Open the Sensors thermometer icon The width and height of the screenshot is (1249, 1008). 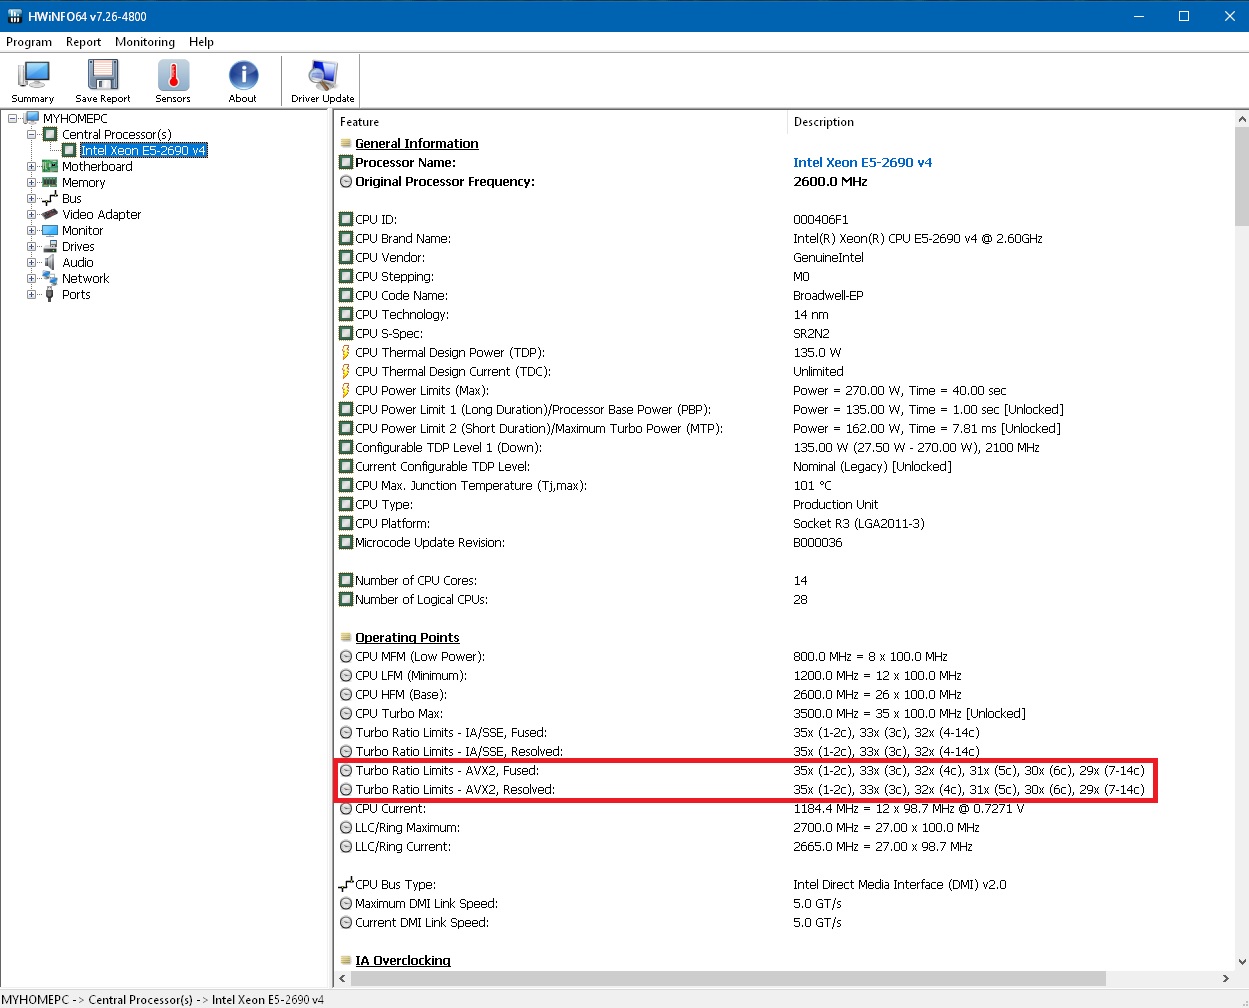(173, 76)
